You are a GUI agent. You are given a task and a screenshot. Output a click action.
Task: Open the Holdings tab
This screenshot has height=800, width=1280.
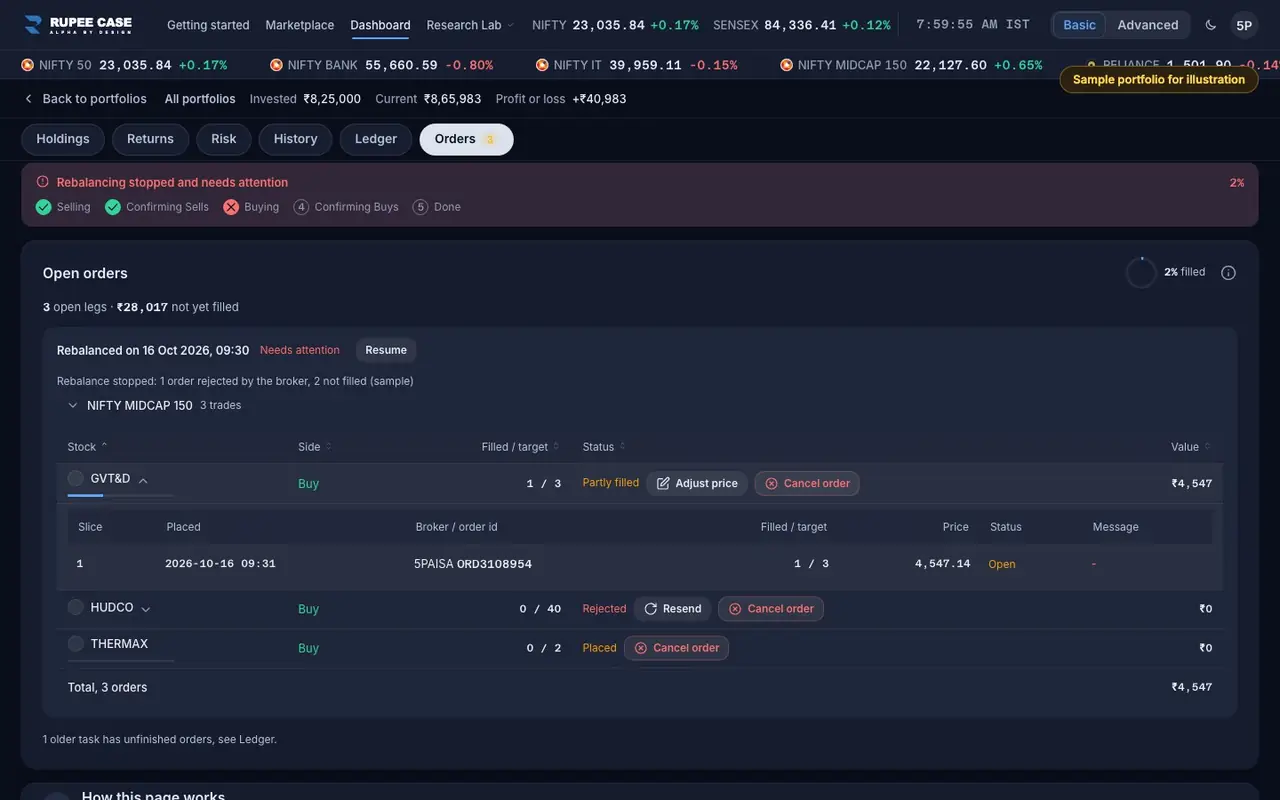coord(63,139)
